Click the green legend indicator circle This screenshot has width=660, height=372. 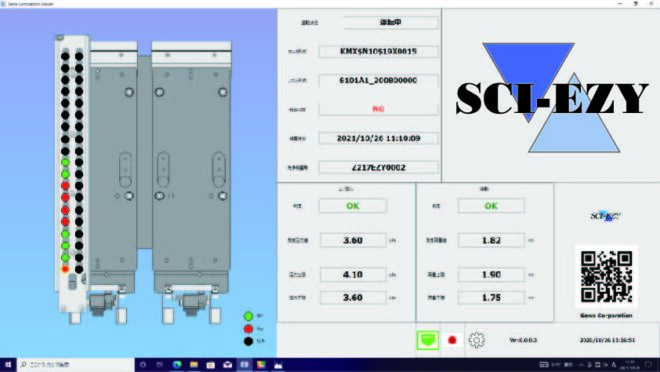[248, 316]
